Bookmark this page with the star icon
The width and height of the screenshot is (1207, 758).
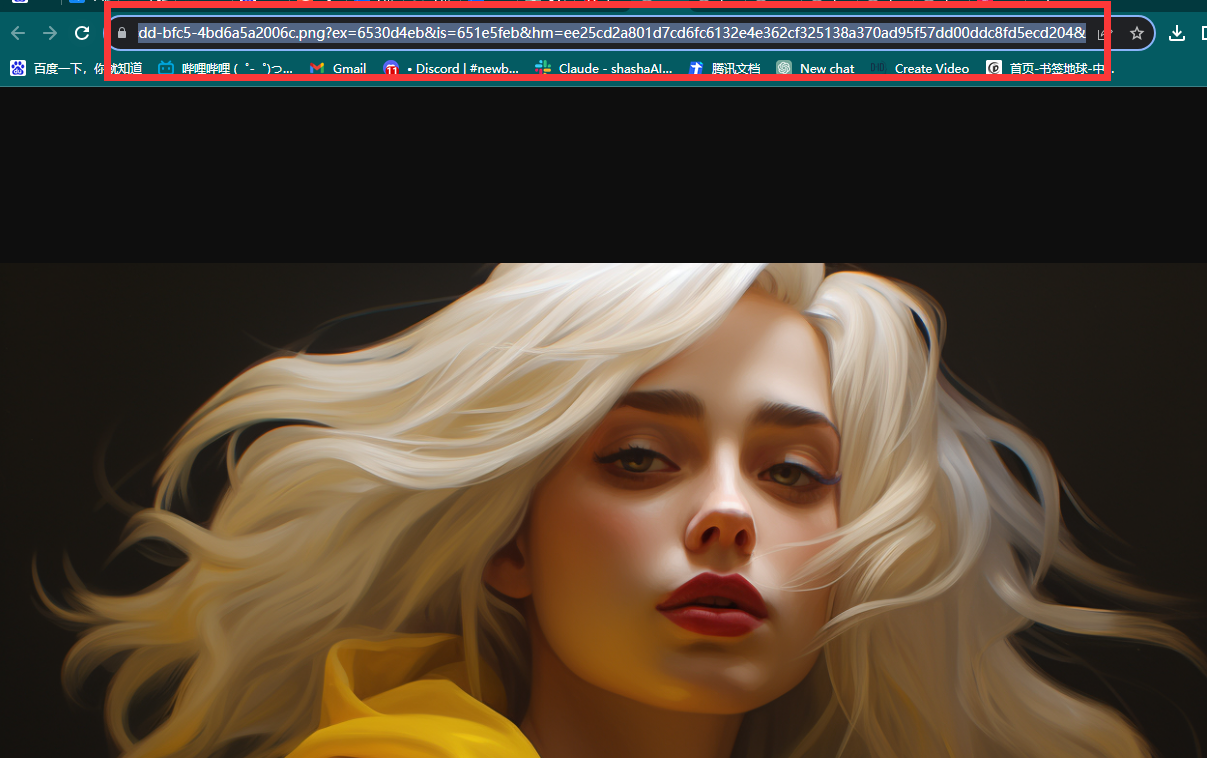(x=1137, y=33)
